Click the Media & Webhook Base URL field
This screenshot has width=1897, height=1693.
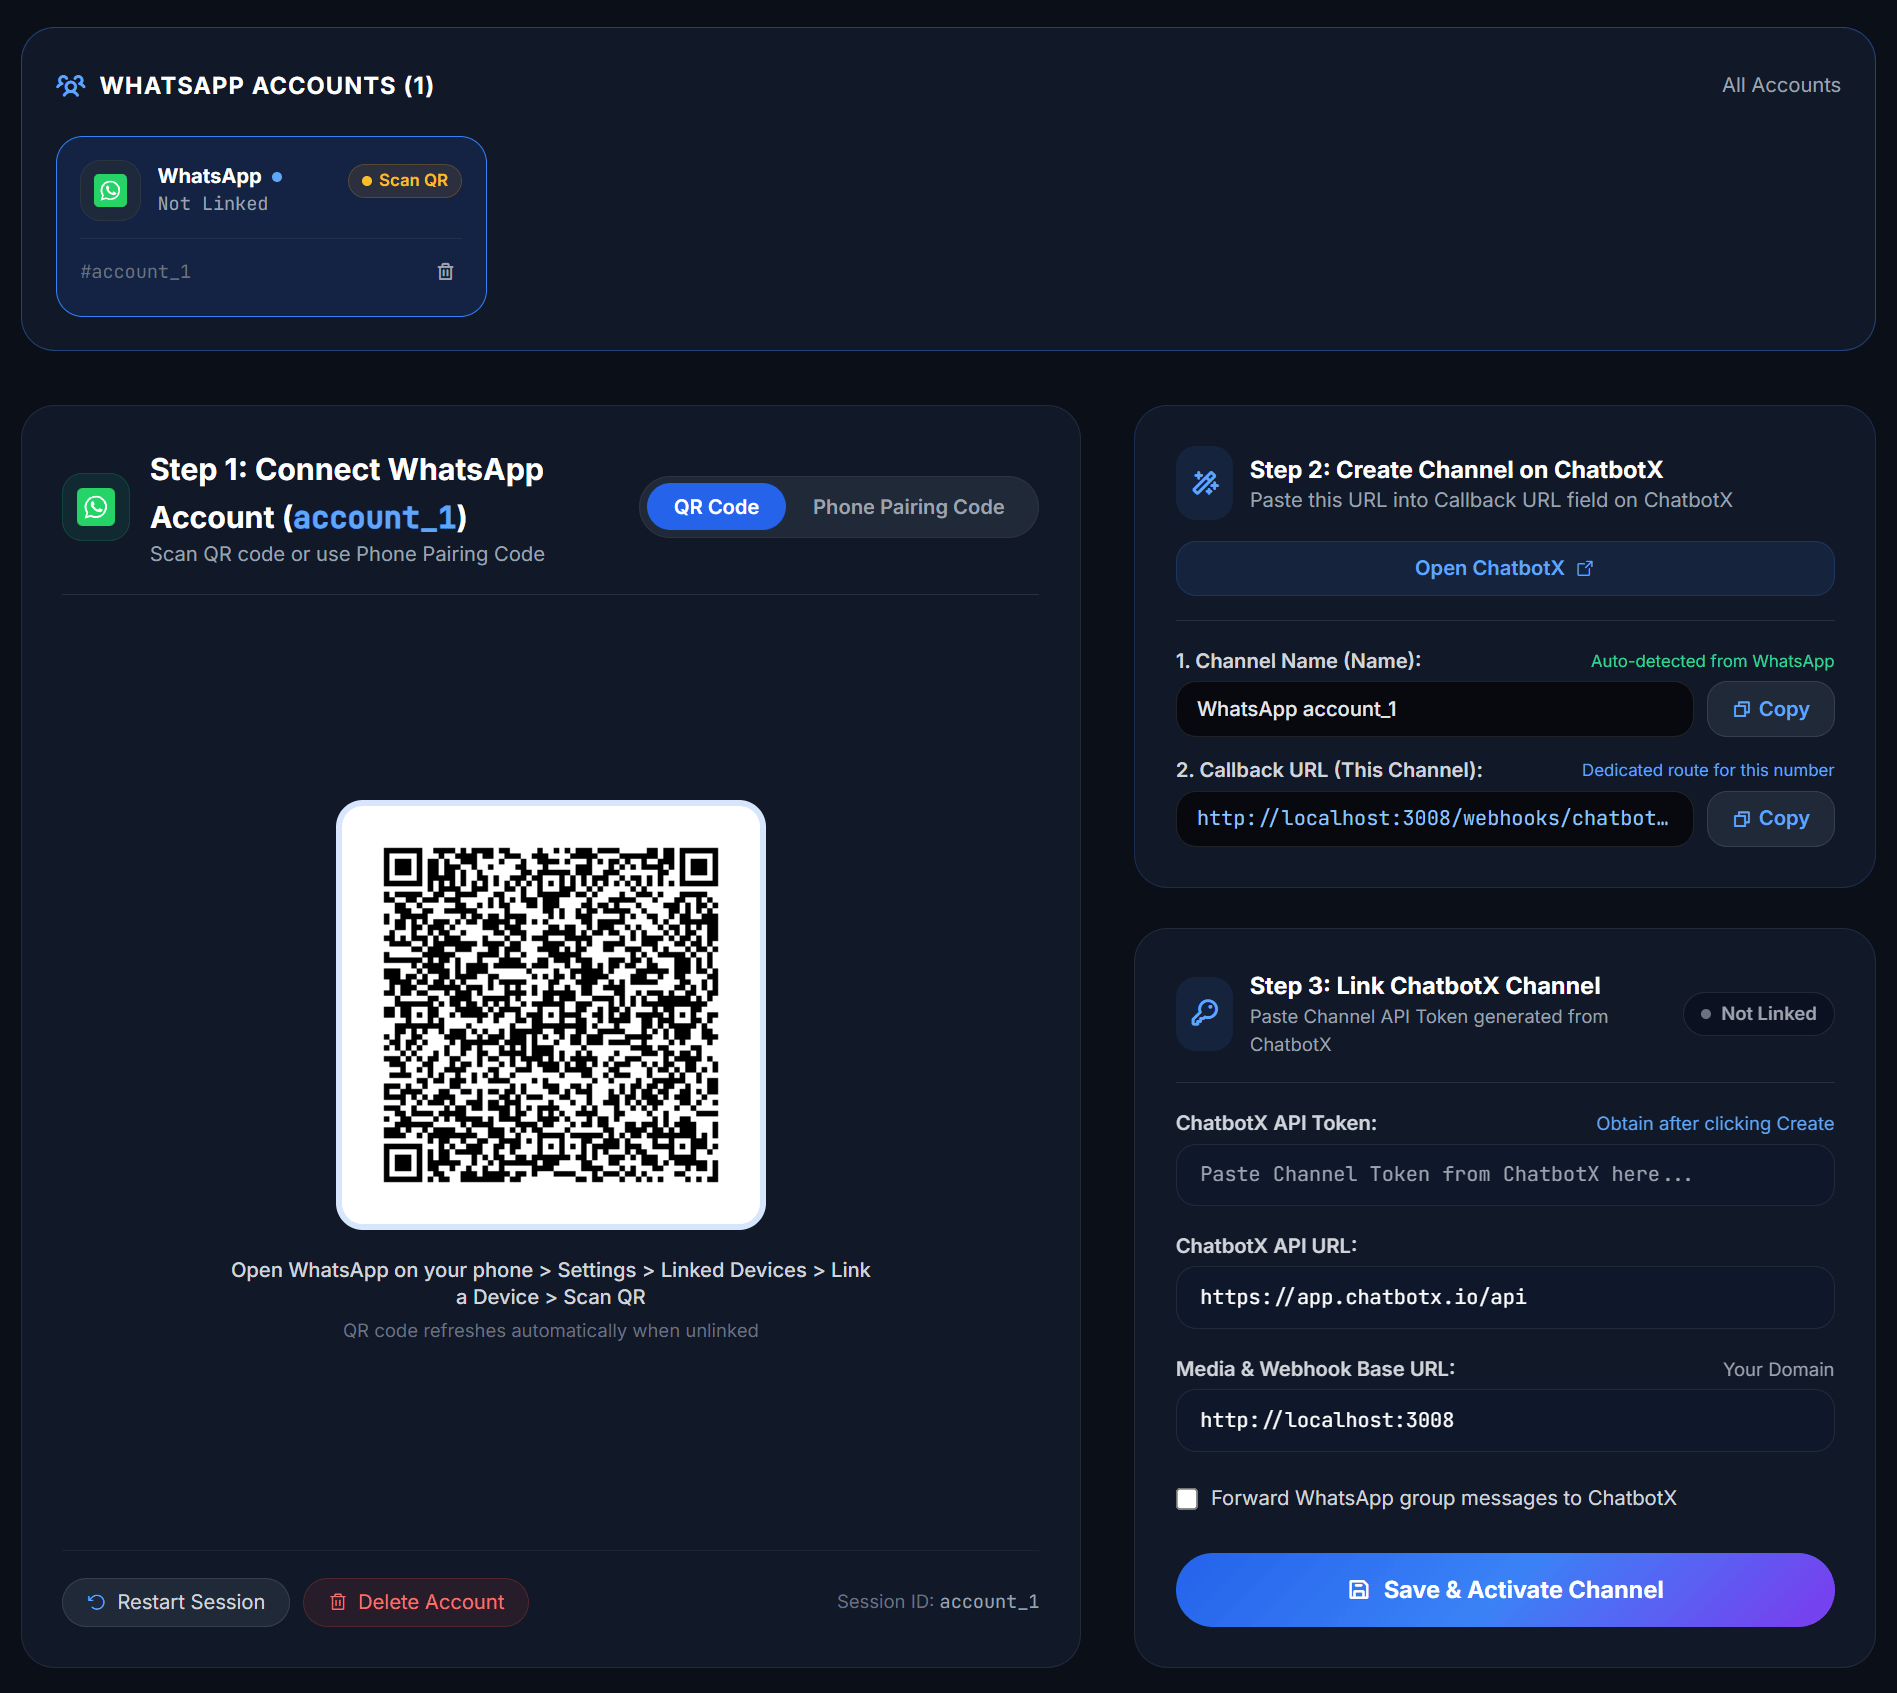pyautogui.click(x=1505, y=1421)
